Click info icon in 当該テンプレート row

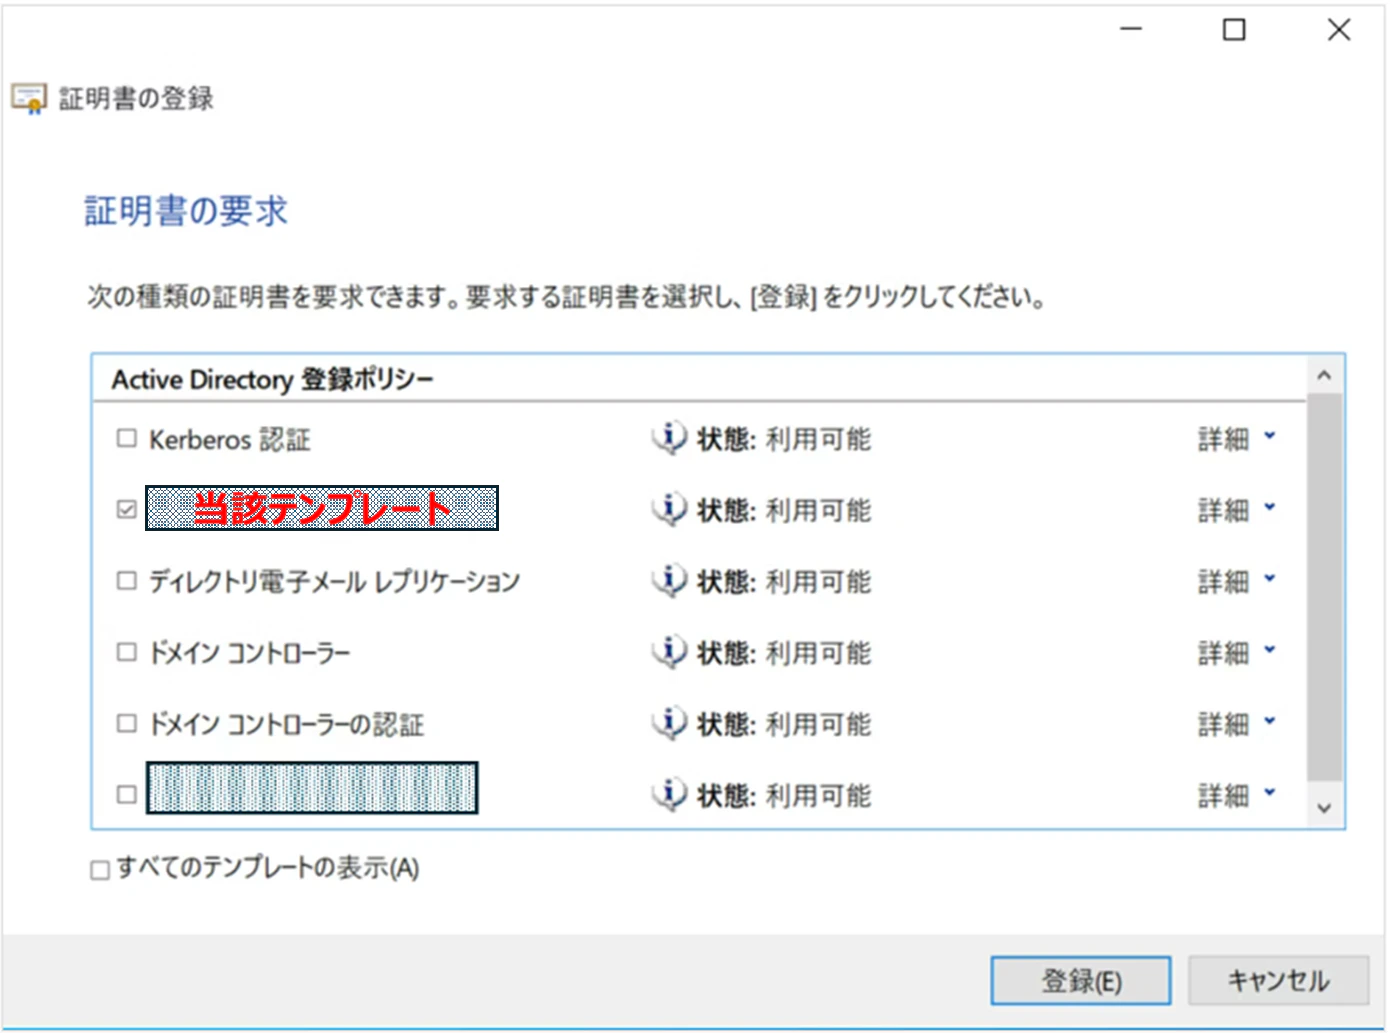(x=669, y=509)
